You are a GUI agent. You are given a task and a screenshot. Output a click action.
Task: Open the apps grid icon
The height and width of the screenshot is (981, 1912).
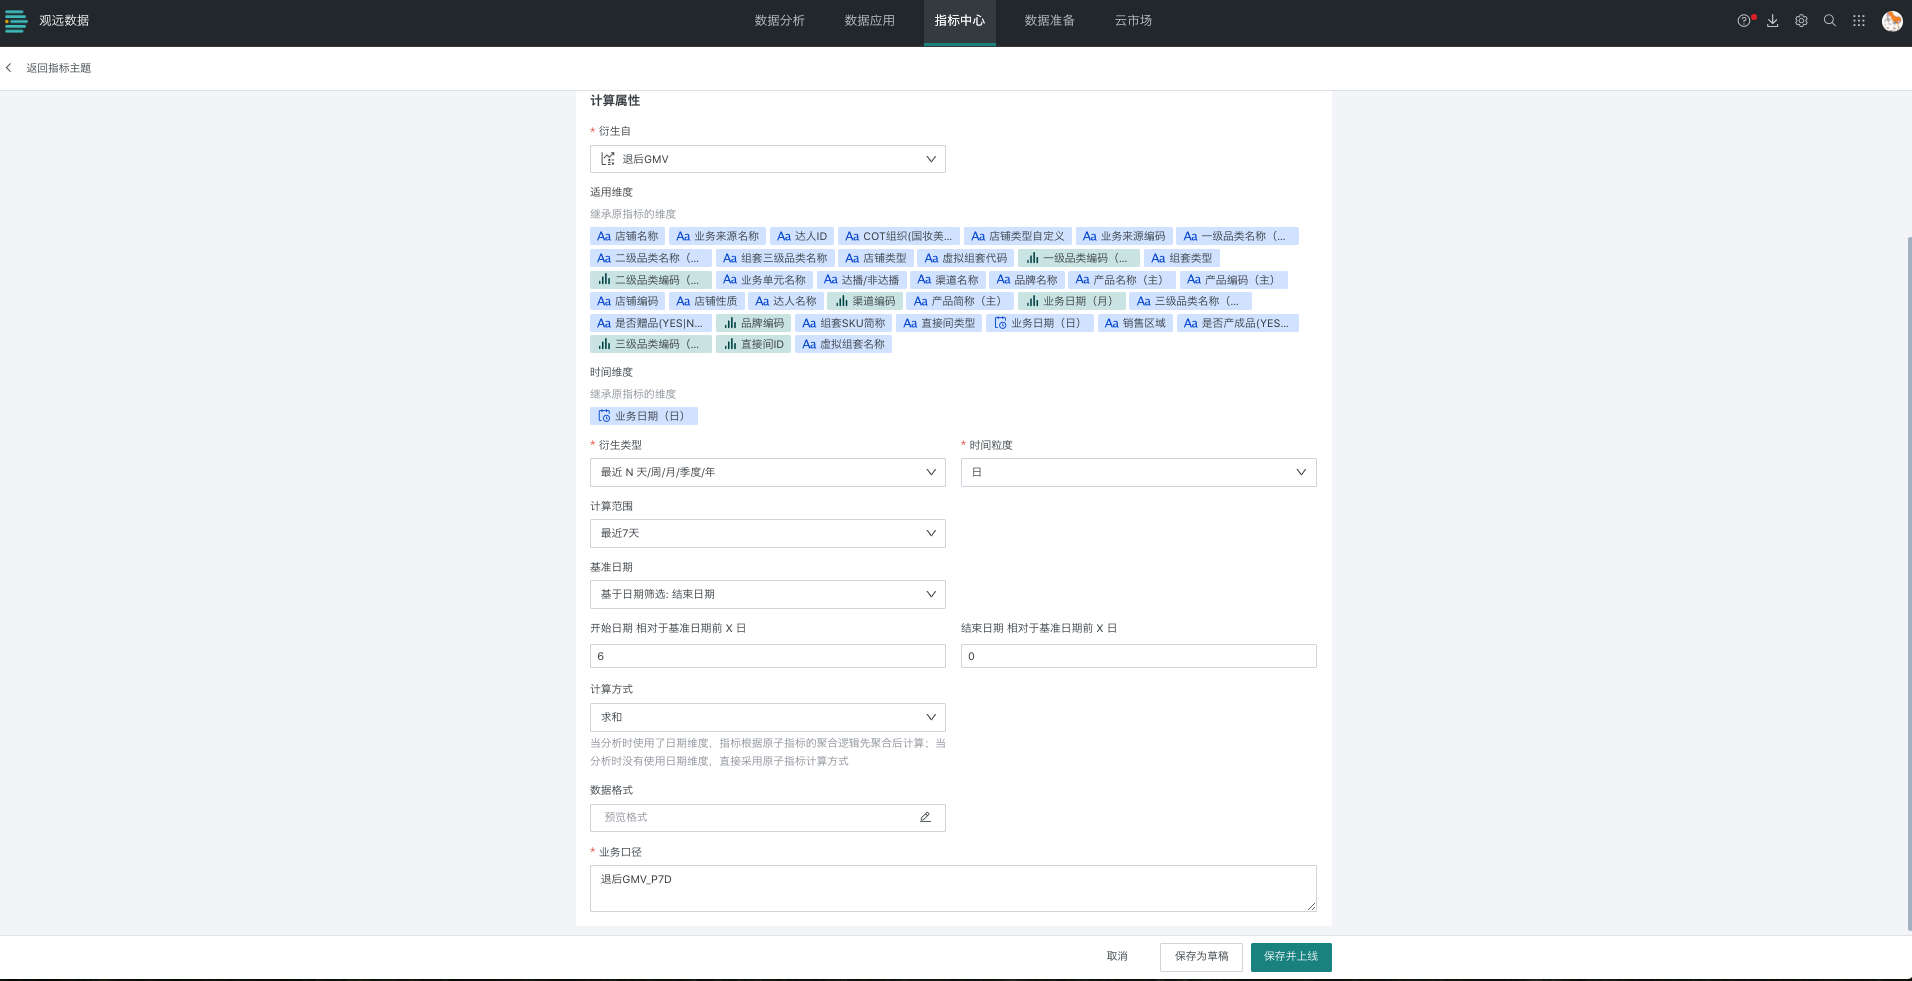[1858, 21]
